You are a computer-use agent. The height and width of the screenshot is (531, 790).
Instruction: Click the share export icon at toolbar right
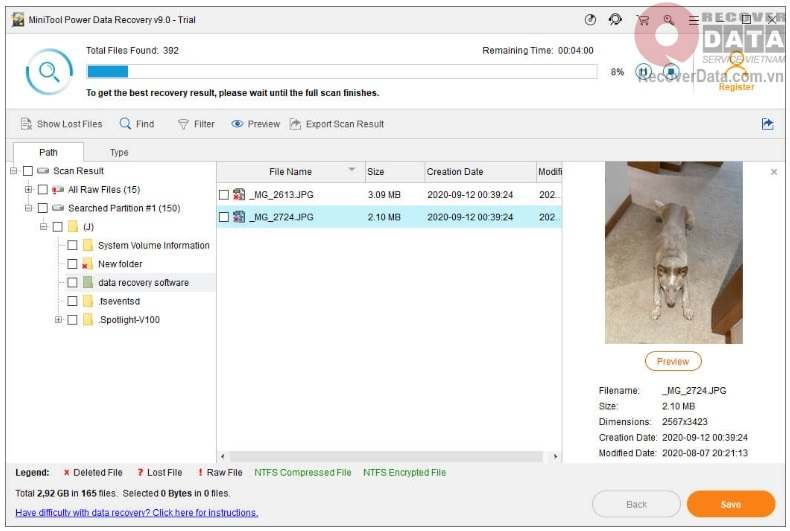pyautogui.click(x=767, y=124)
